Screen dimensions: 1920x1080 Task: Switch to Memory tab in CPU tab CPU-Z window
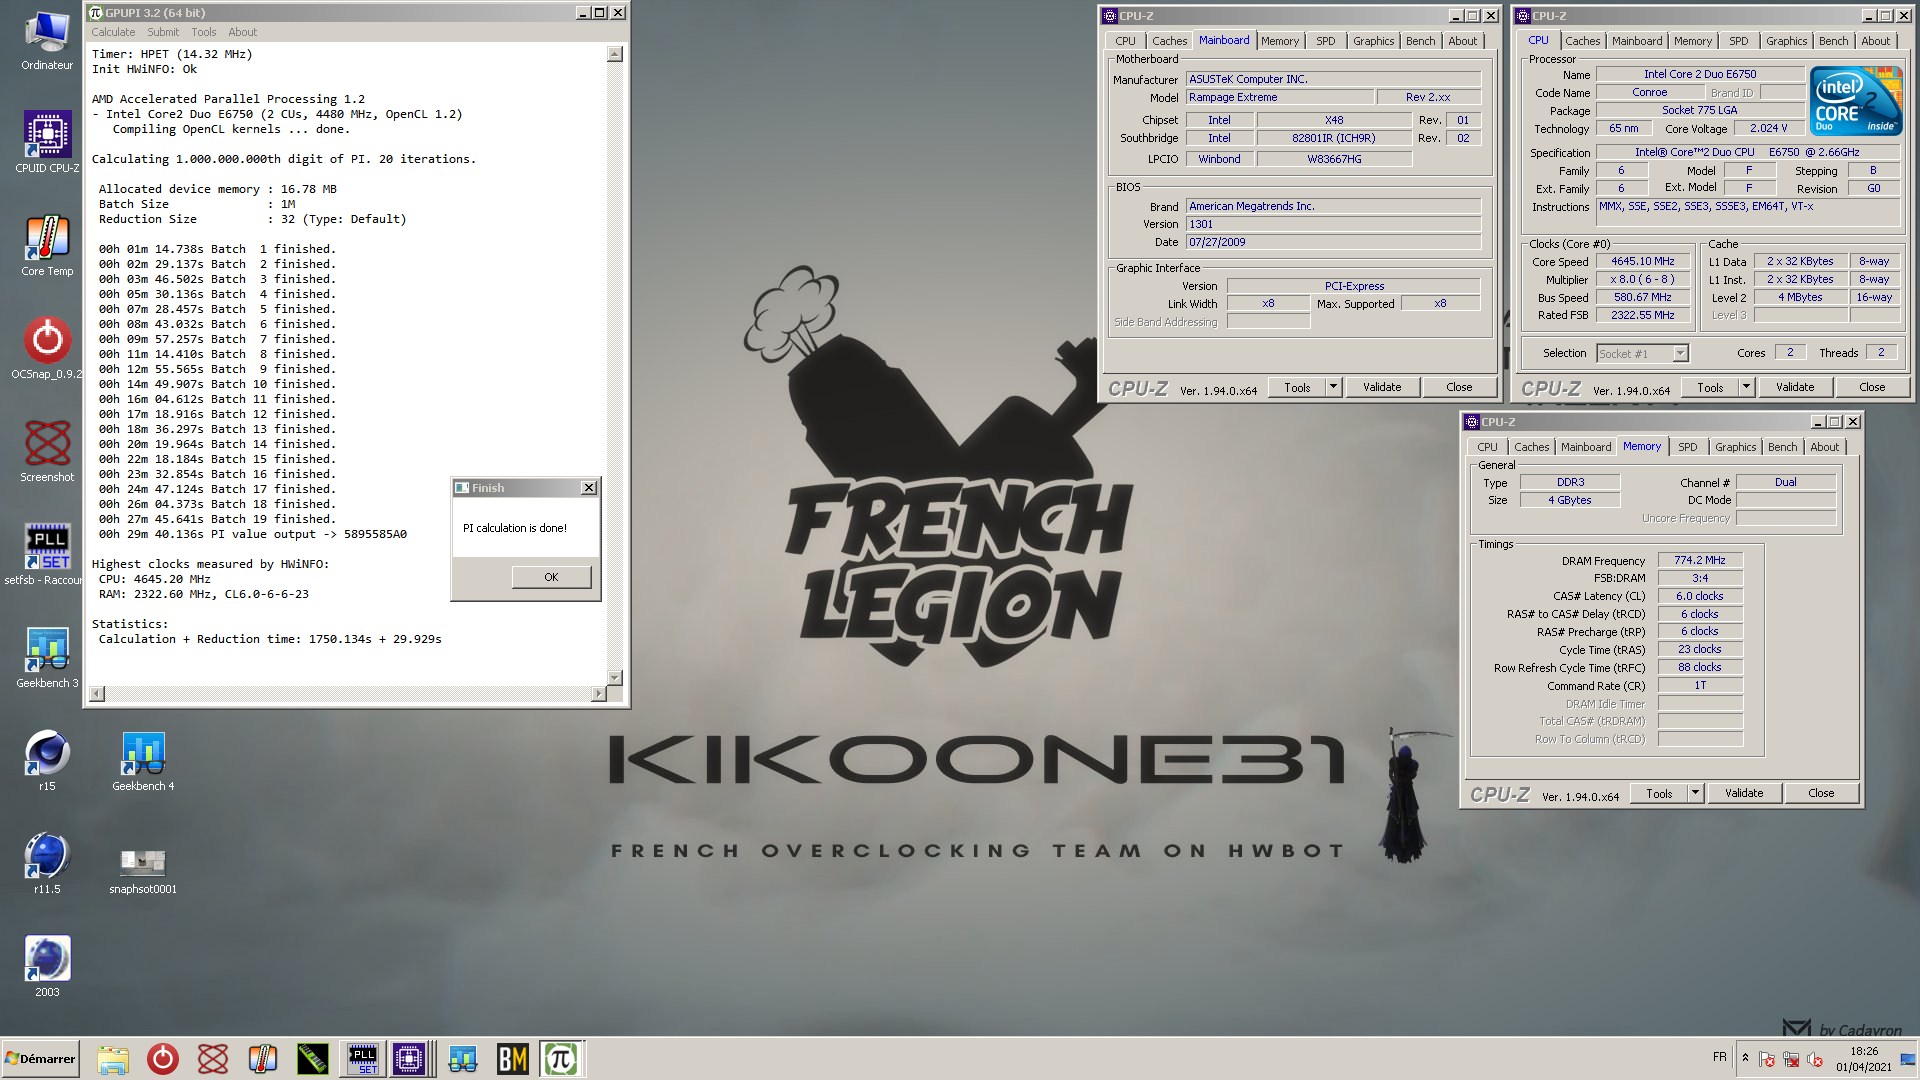[1692, 41]
